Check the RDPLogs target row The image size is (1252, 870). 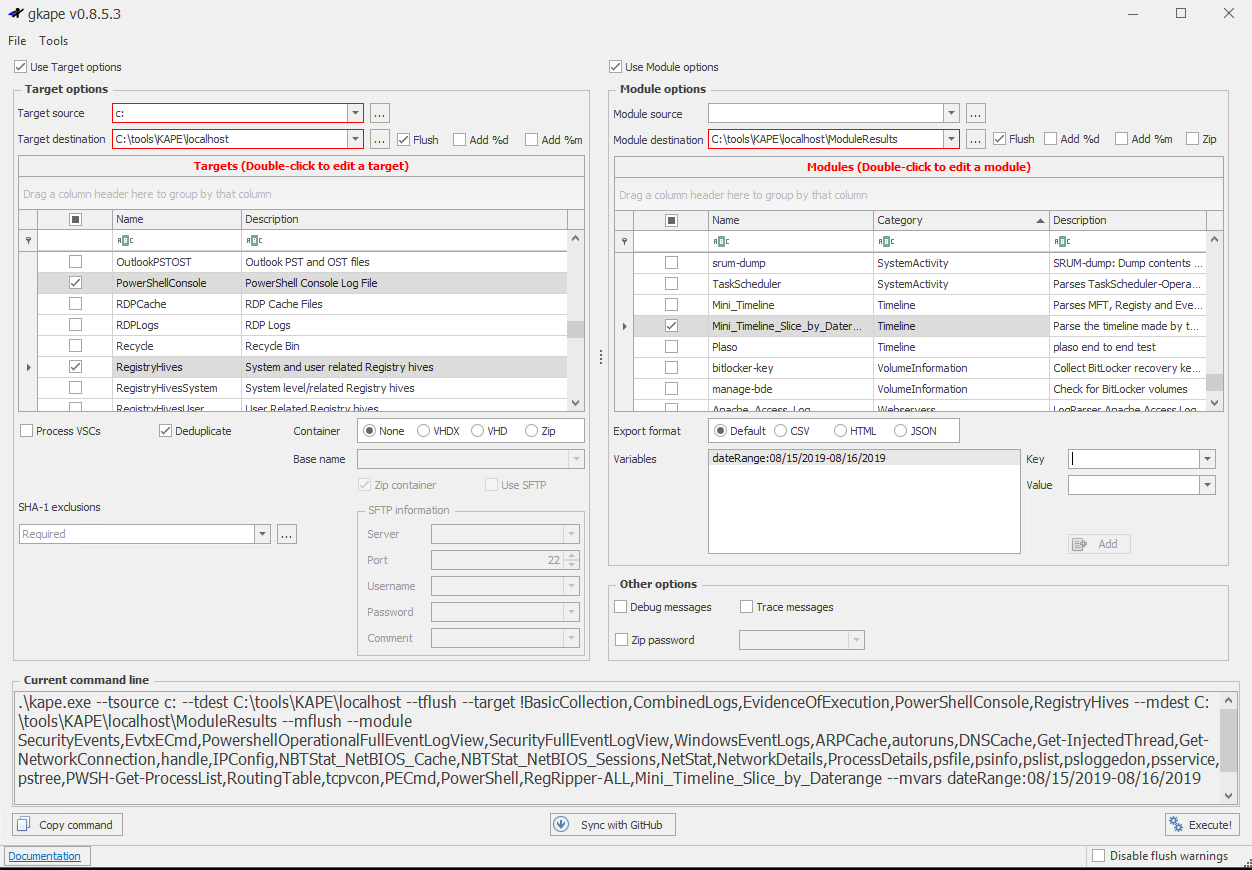pyautogui.click(x=76, y=325)
